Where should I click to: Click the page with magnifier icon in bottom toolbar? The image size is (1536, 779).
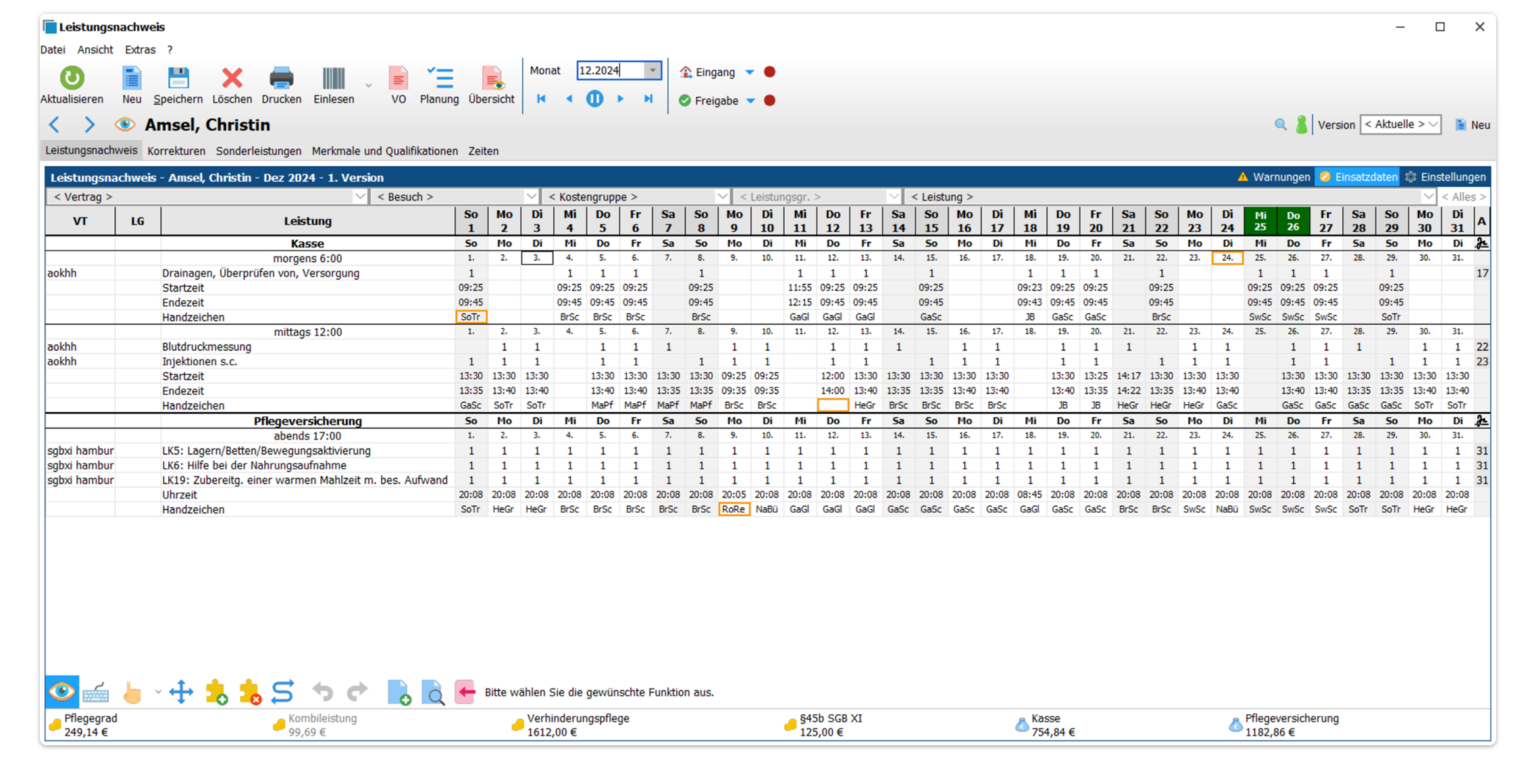[x=432, y=692]
